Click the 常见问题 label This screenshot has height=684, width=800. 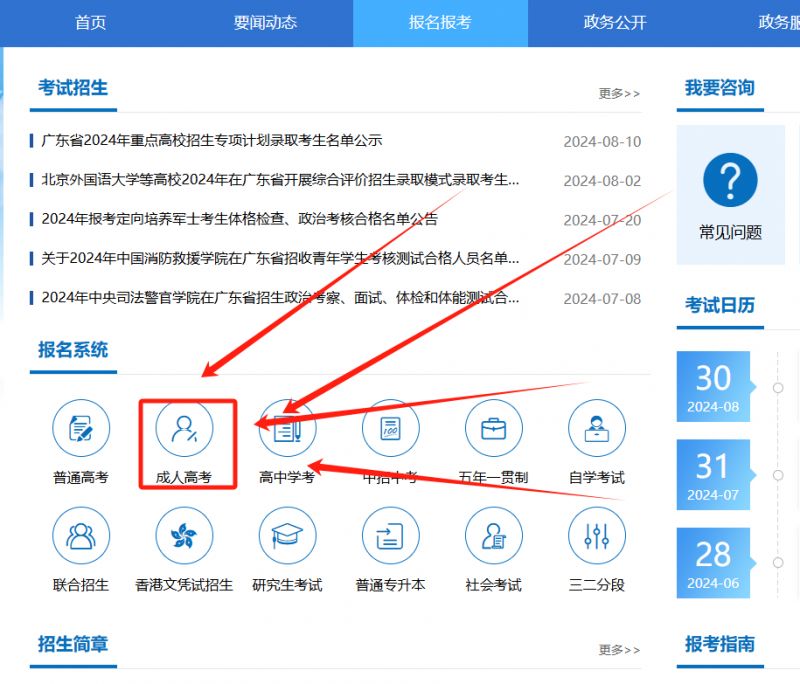point(730,233)
